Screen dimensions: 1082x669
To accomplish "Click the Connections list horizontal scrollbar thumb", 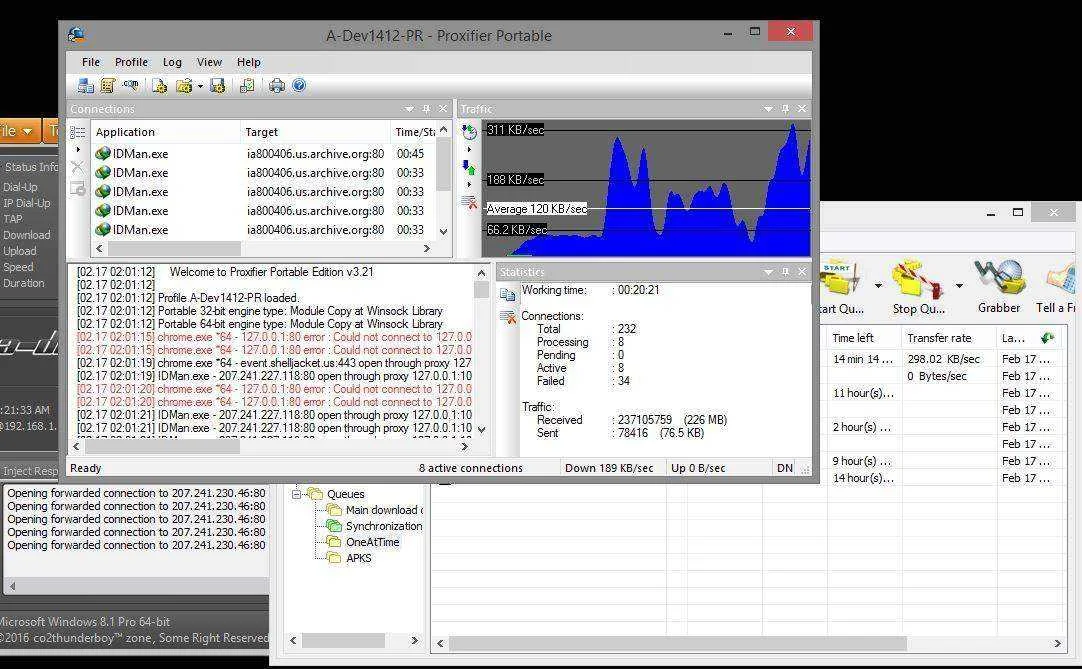I will pyautogui.click(x=175, y=248).
